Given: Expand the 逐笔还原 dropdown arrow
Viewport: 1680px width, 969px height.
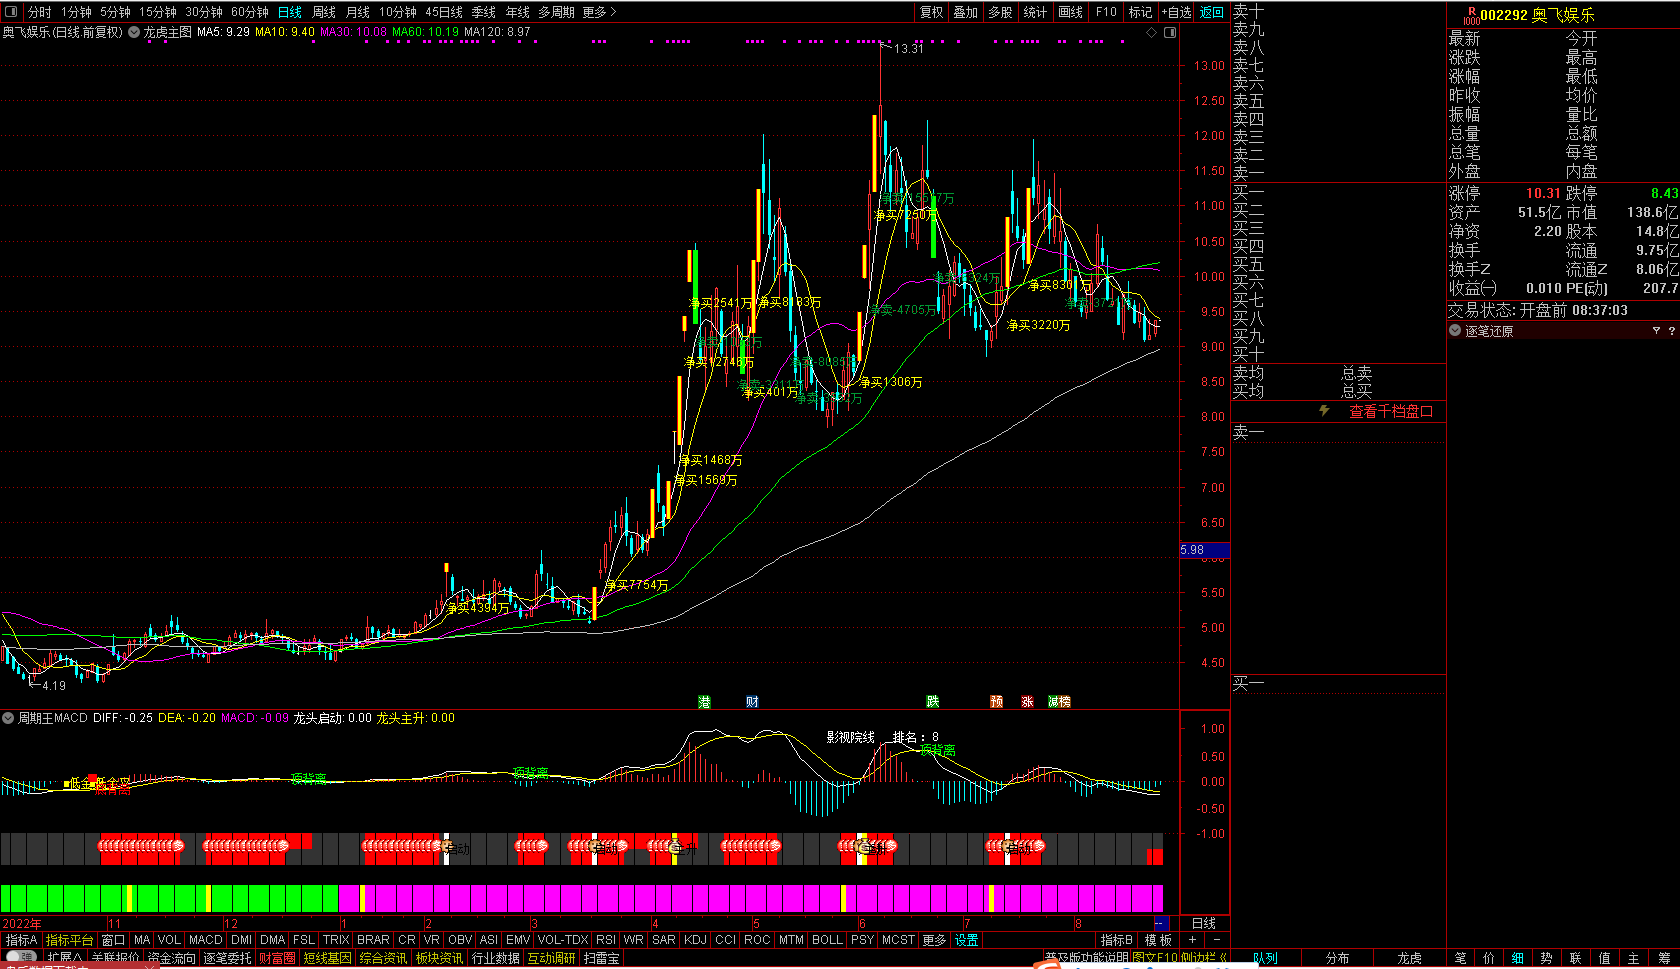Looking at the screenshot, I should coord(1455,330).
